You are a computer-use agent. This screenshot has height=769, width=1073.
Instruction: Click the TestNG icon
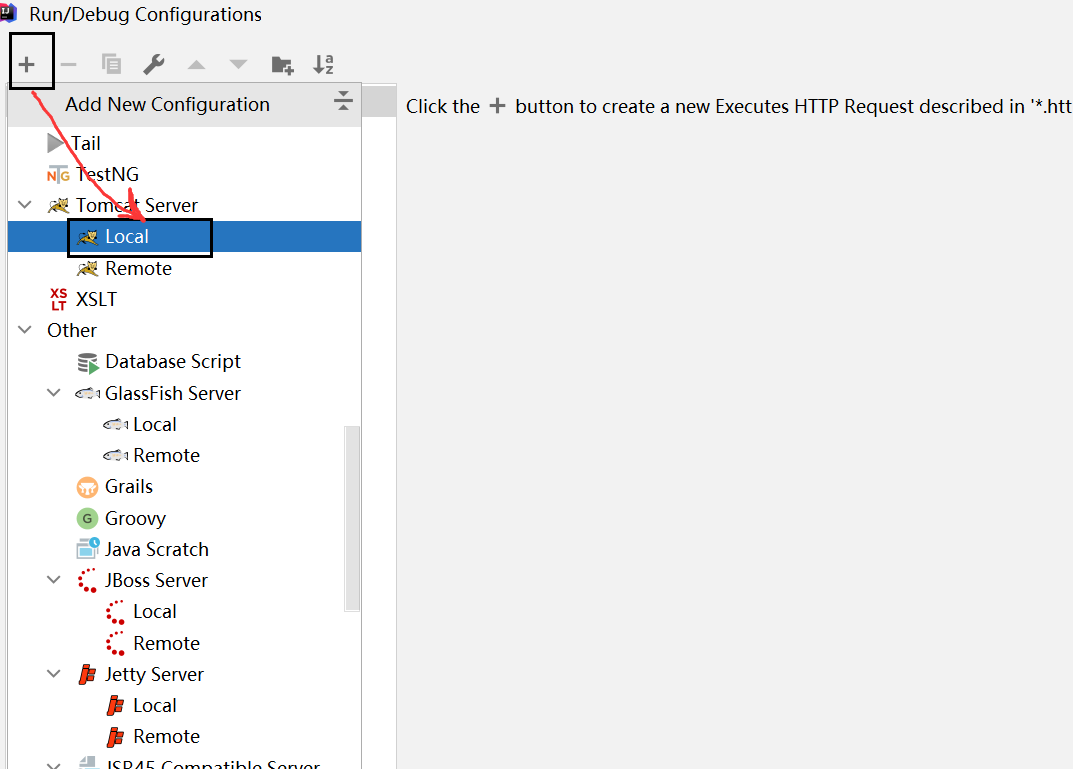pyautogui.click(x=58, y=175)
